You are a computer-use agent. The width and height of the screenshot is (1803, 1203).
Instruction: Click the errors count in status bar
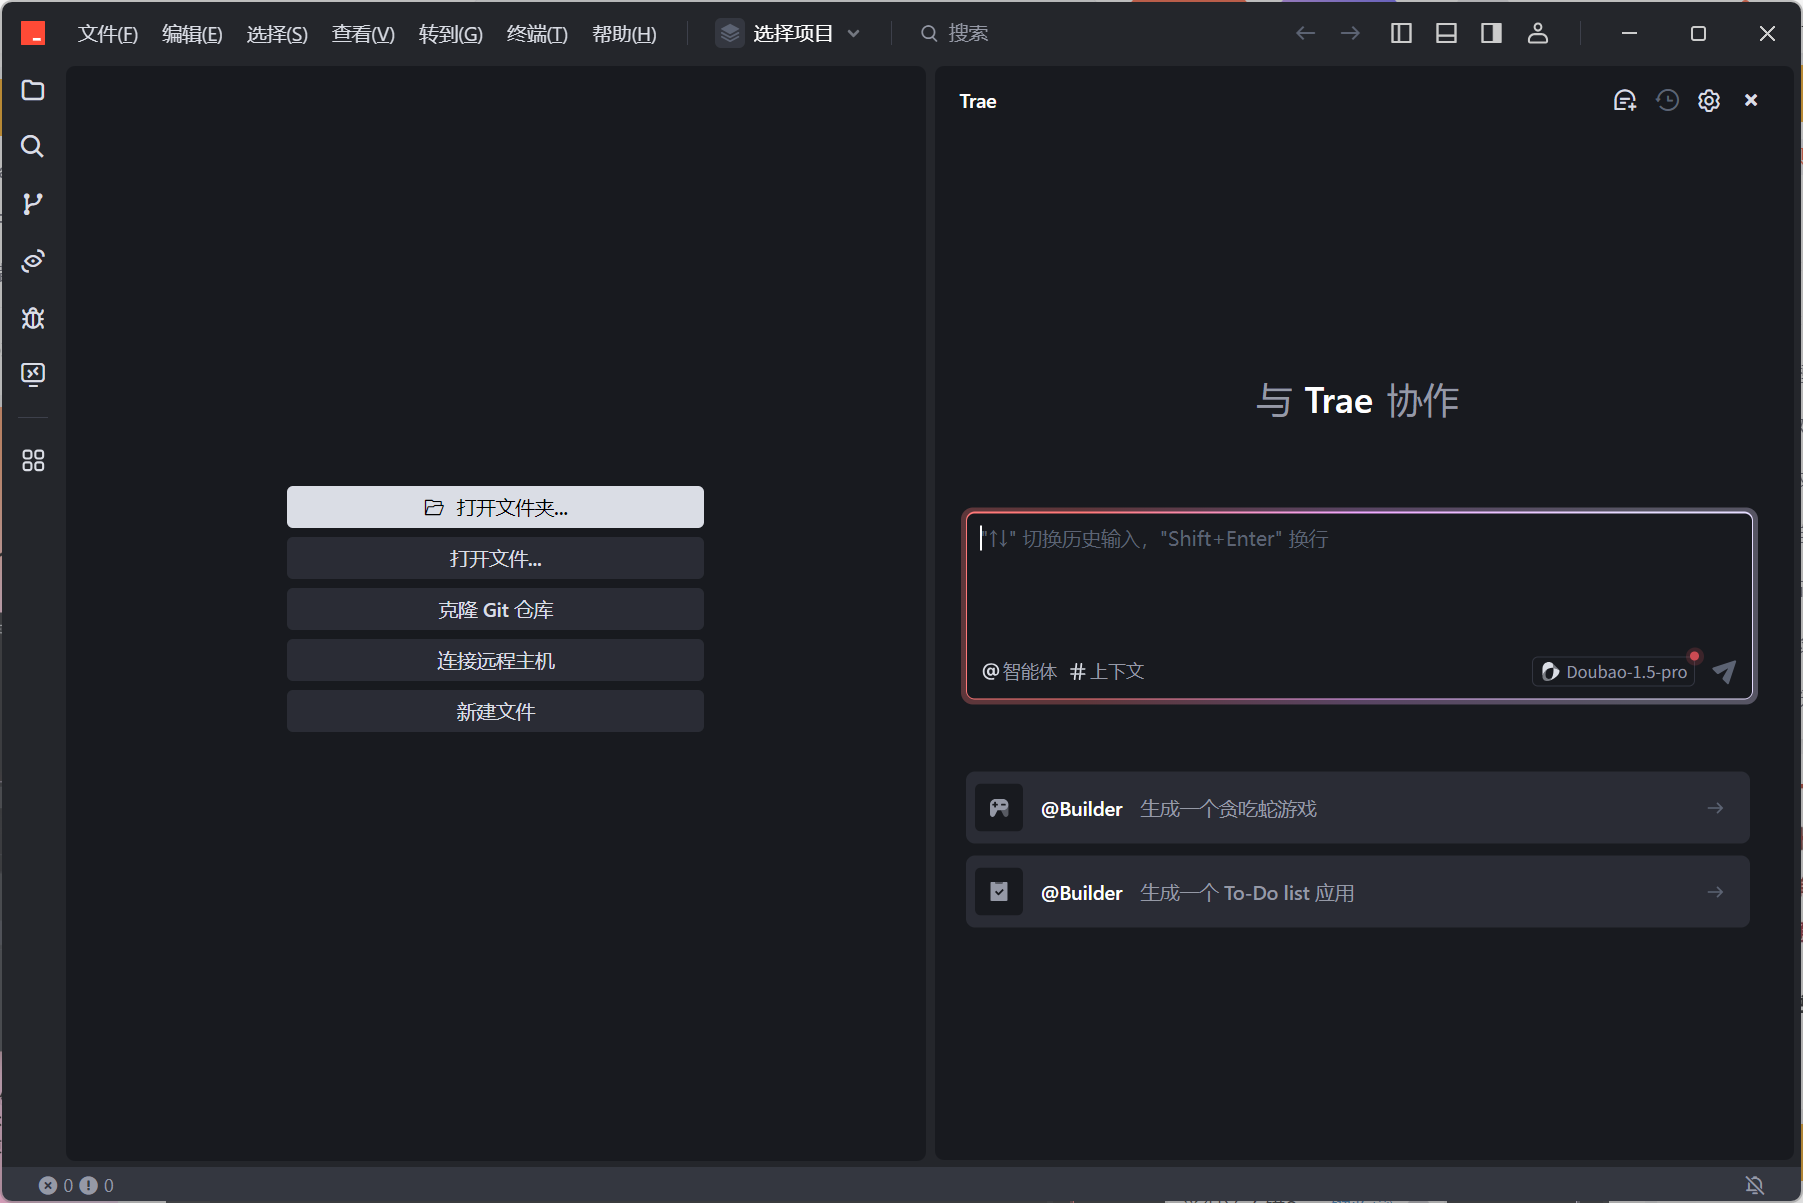[56, 1185]
